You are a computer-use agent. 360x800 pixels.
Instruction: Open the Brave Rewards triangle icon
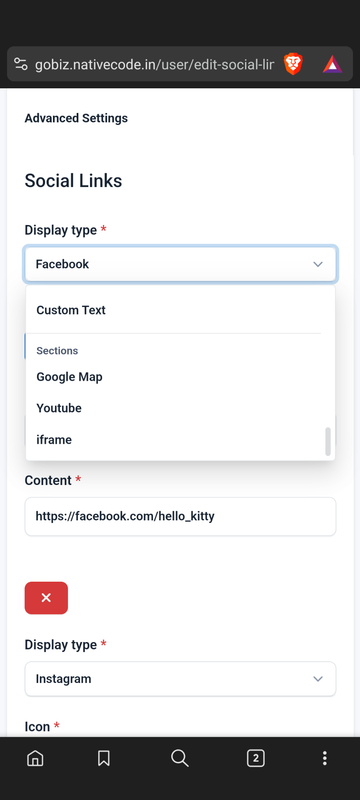(x=332, y=65)
